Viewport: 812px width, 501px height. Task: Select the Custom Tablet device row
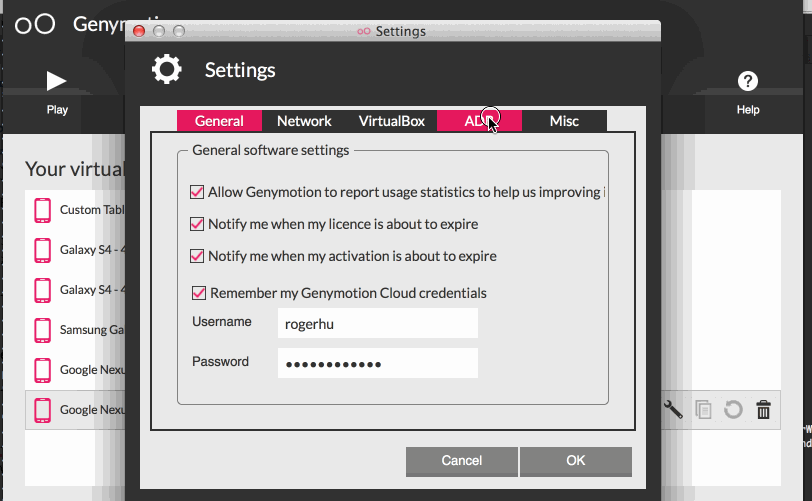(x=75, y=210)
